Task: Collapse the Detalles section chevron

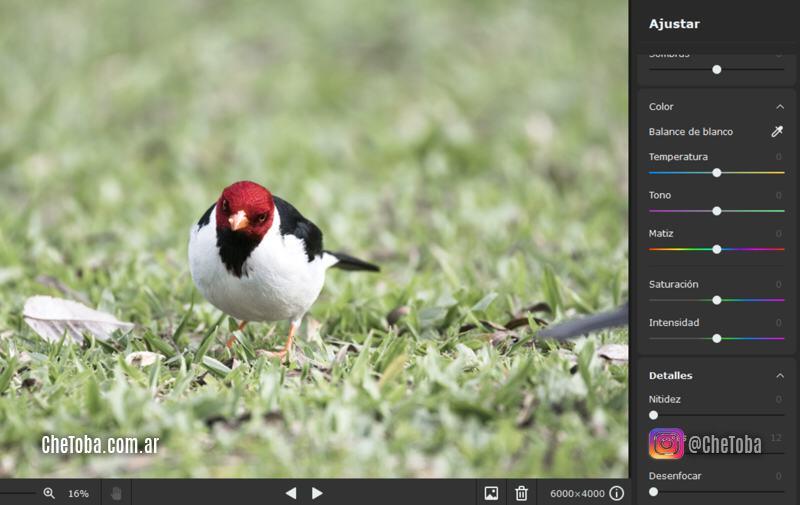Action: tap(780, 376)
